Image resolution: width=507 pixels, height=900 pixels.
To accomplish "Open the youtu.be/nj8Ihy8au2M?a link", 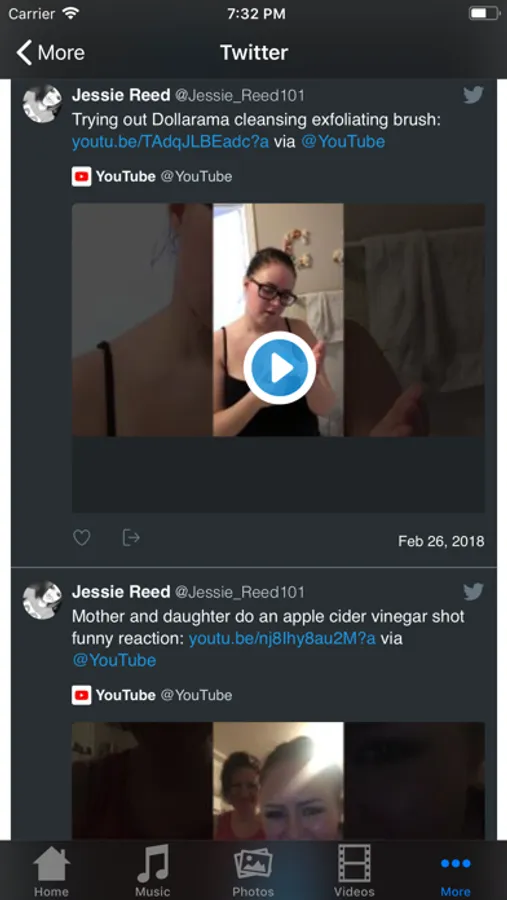I will click(x=282, y=638).
